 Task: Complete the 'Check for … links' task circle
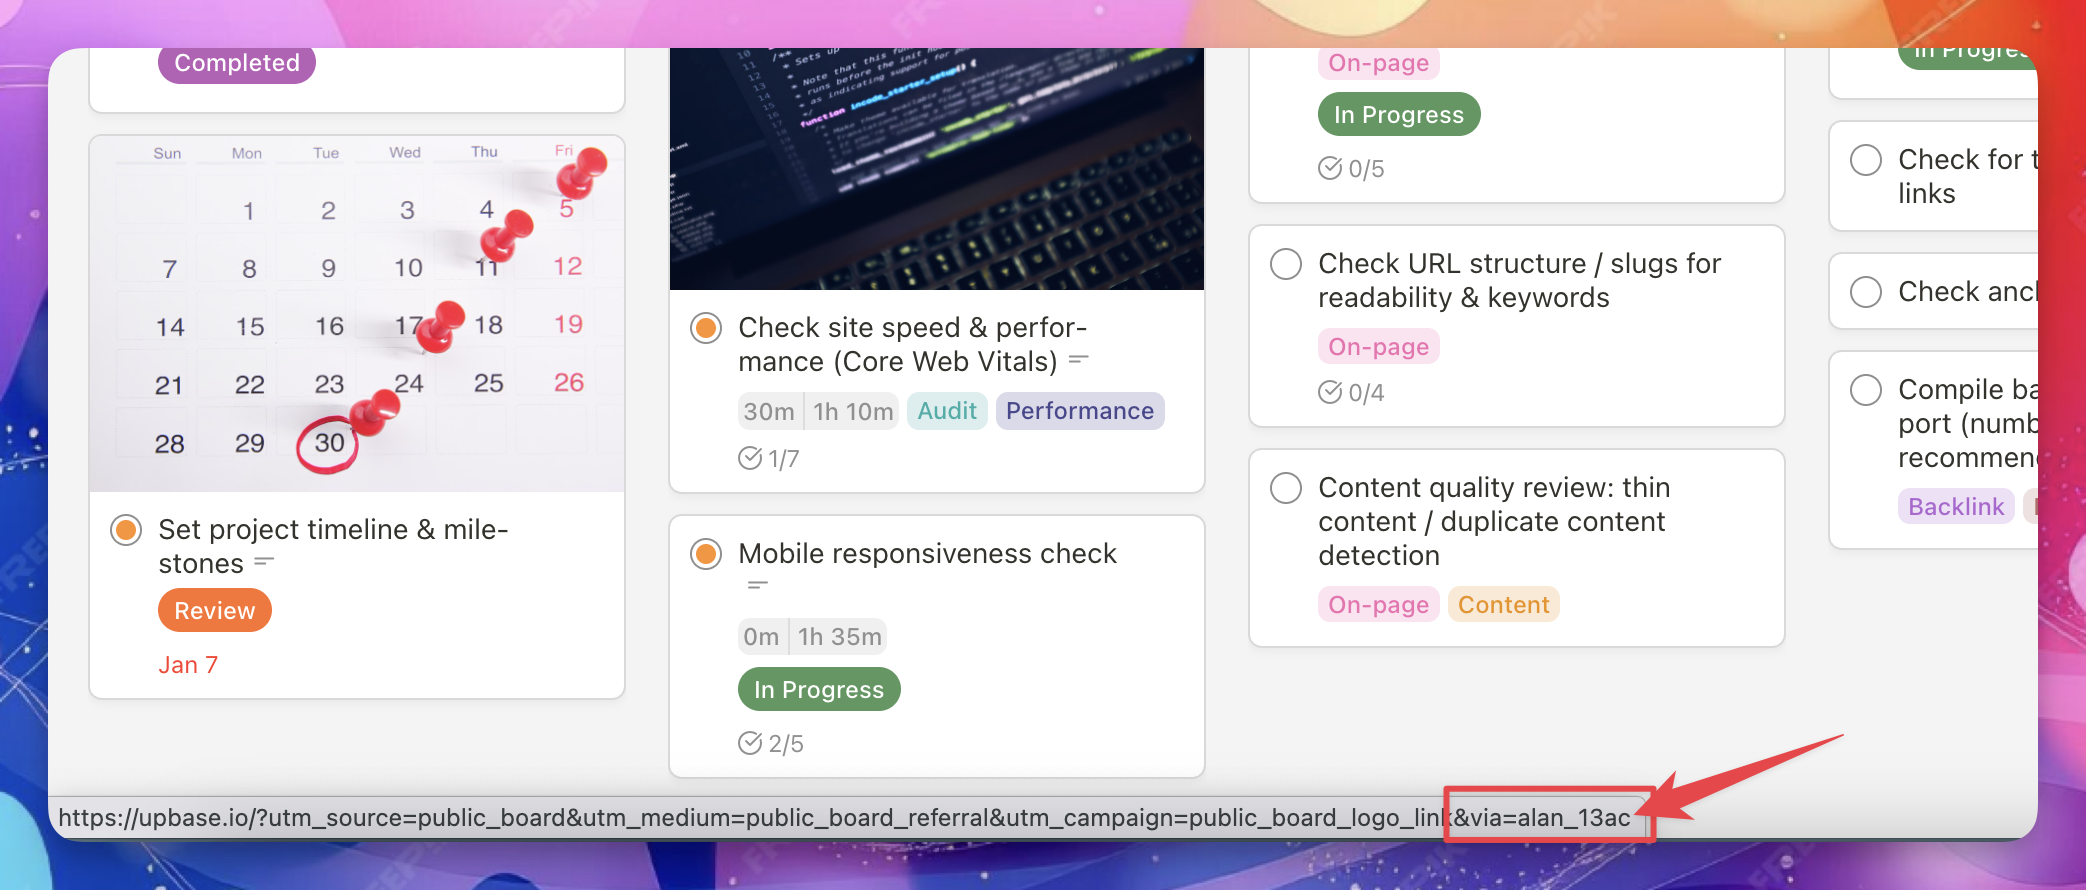(1866, 160)
